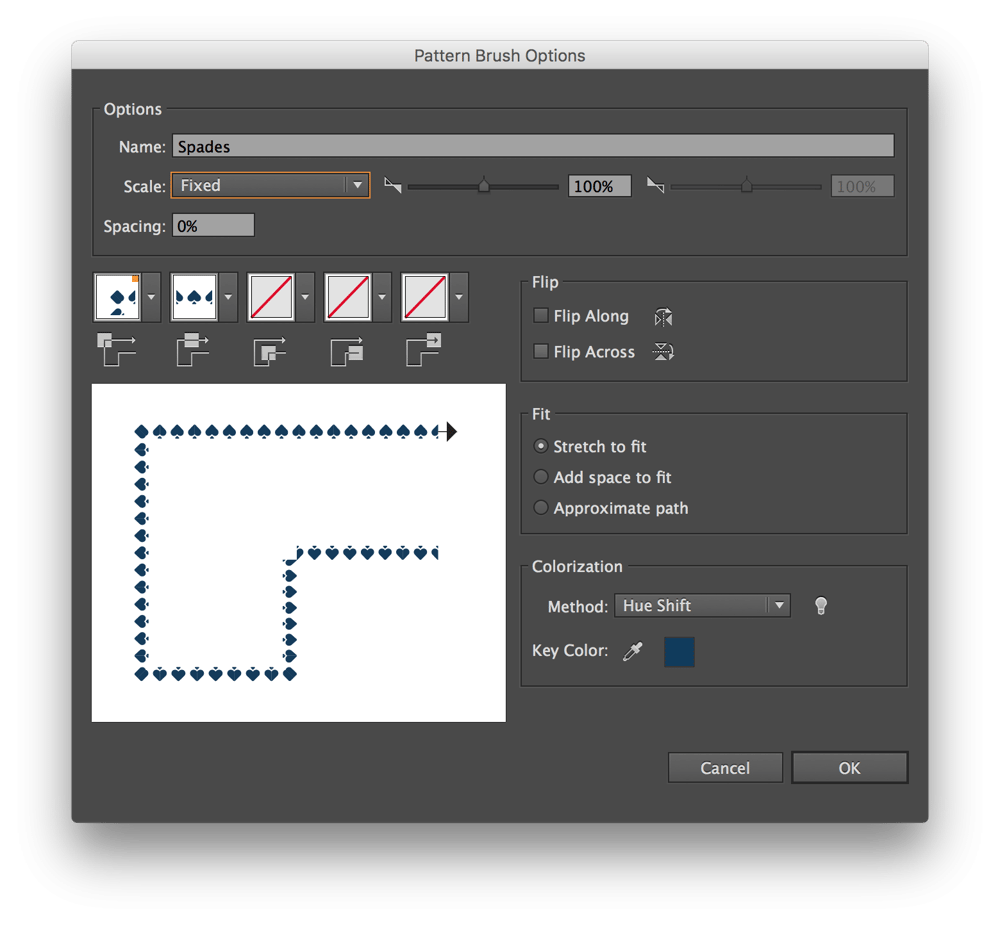This screenshot has width=1000, height=925.
Task: Click the Flip Across mirror icon
Action: tap(663, 352)
